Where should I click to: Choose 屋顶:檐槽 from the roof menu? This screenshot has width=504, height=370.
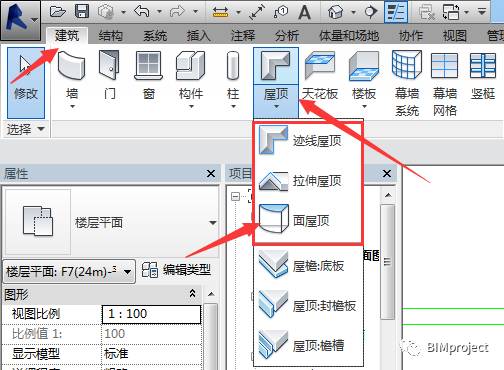(x=308, y=345)
